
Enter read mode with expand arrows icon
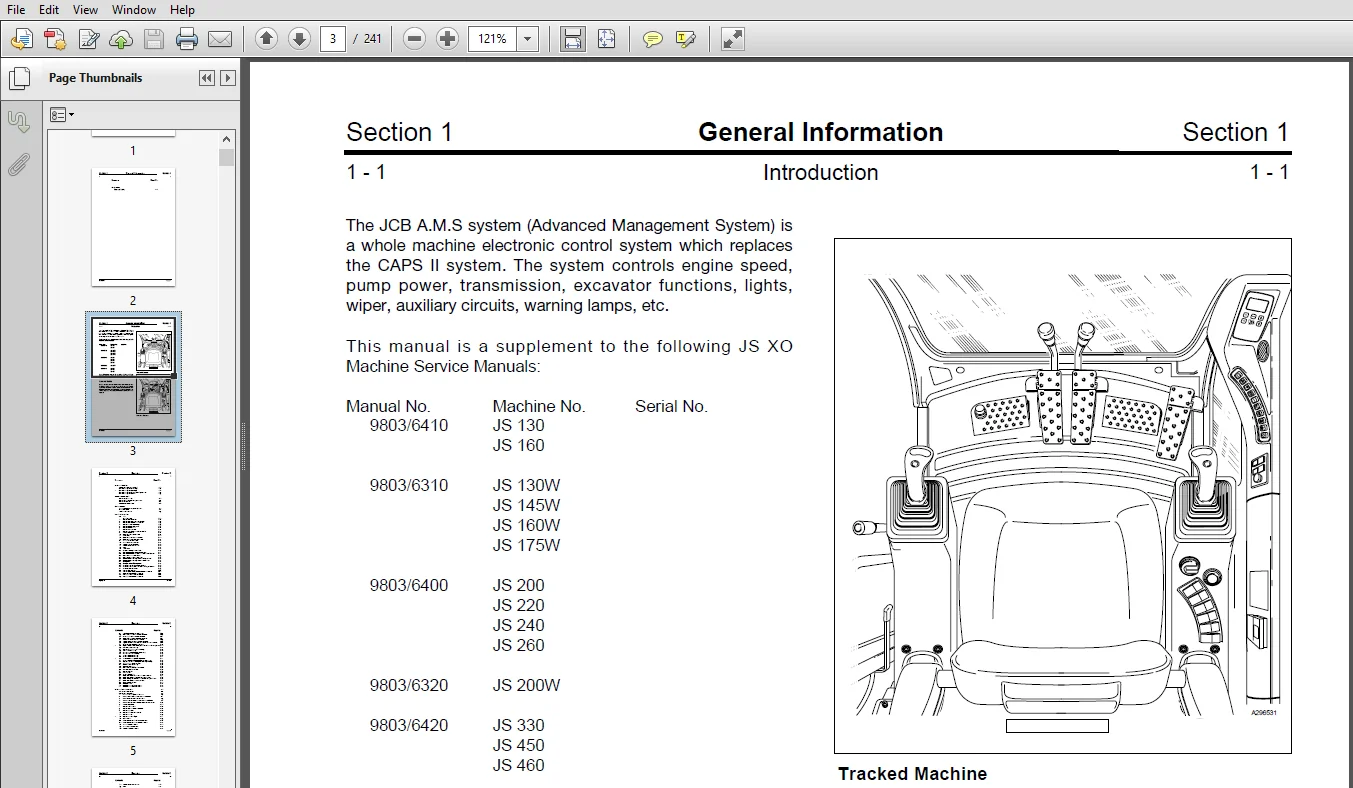[732, 39]
